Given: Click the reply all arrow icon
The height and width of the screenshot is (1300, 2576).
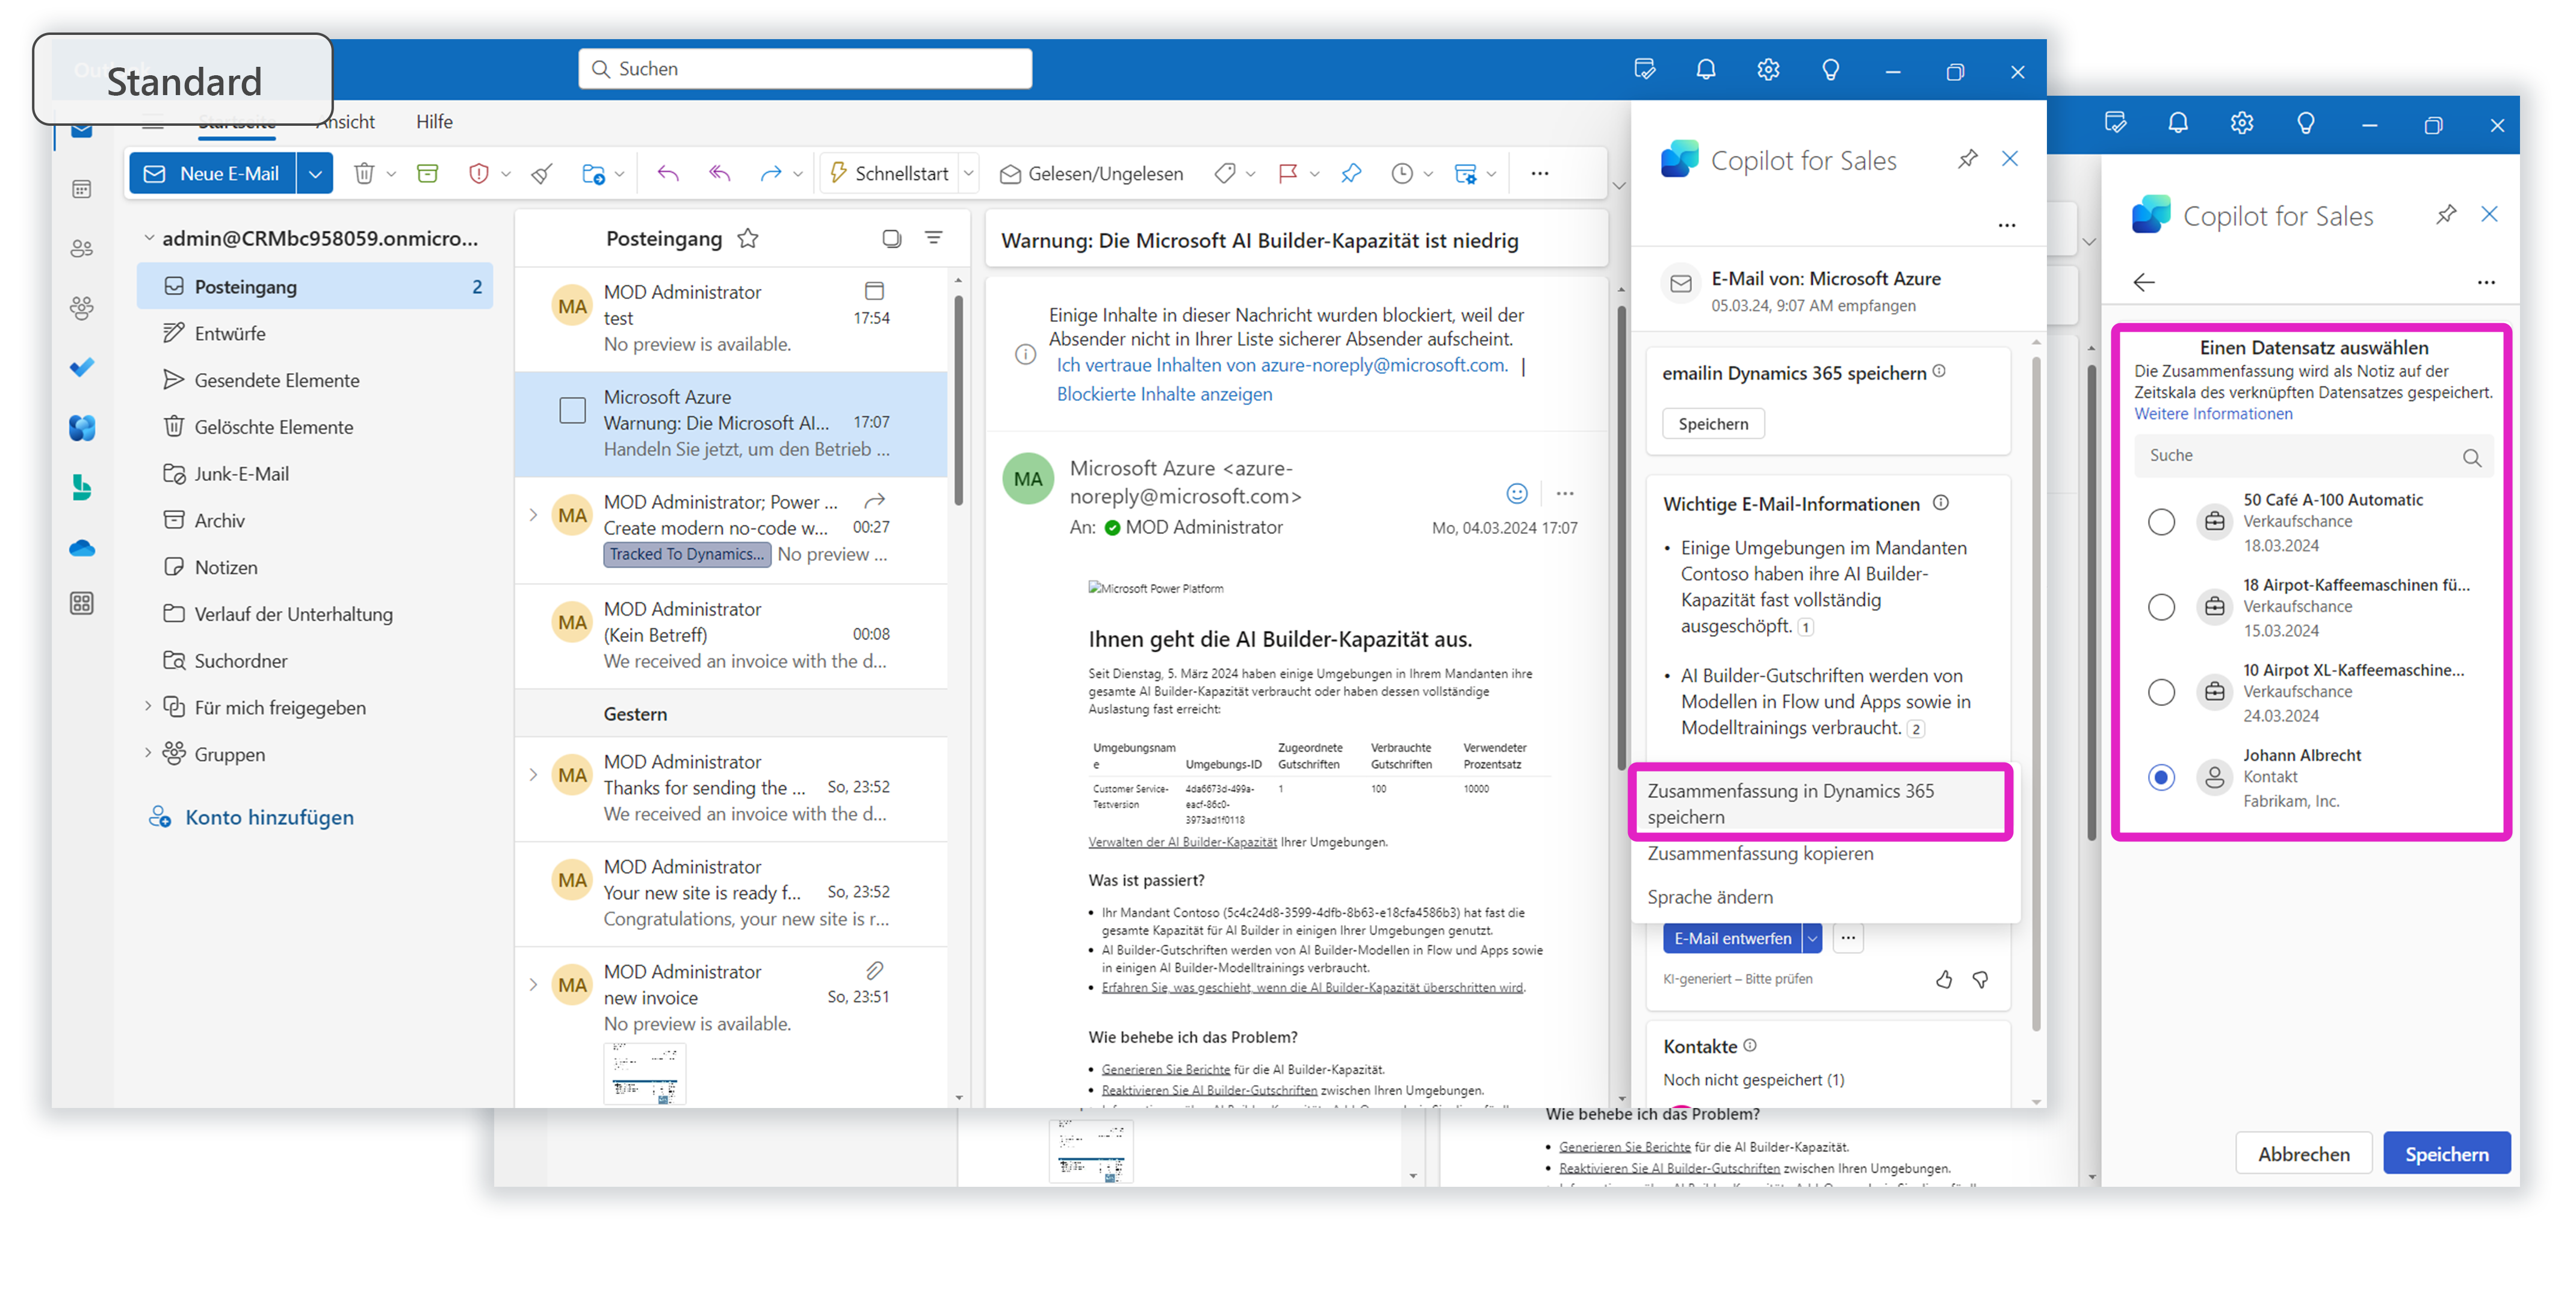Looking at the screenshot, I should [719, 174].
